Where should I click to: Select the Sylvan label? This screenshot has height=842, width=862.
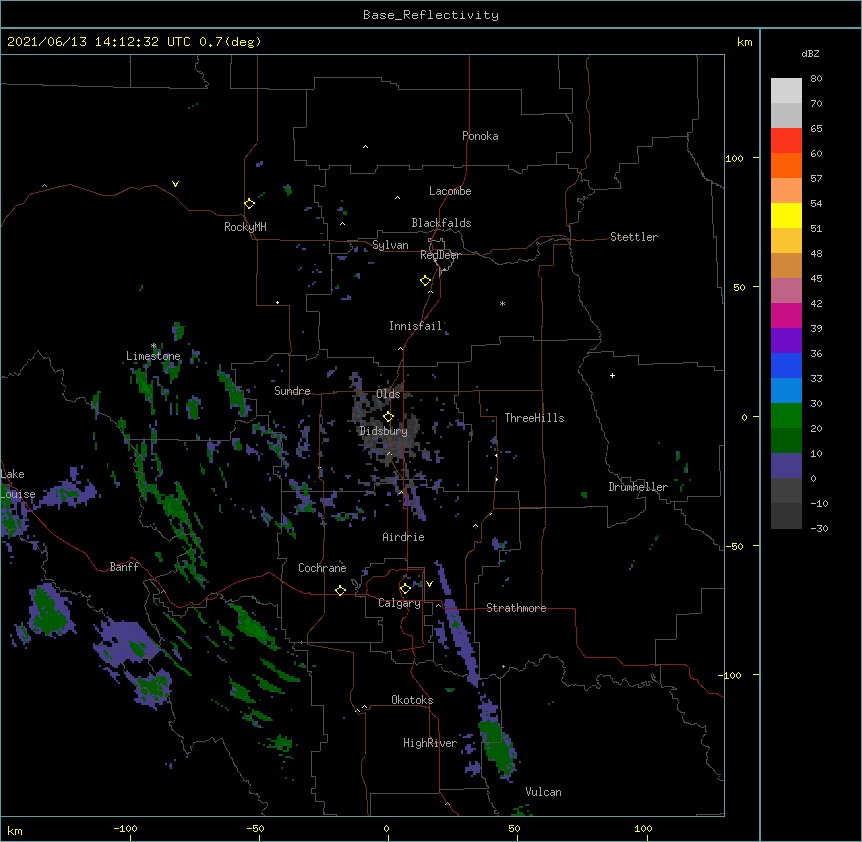[390, 245]
